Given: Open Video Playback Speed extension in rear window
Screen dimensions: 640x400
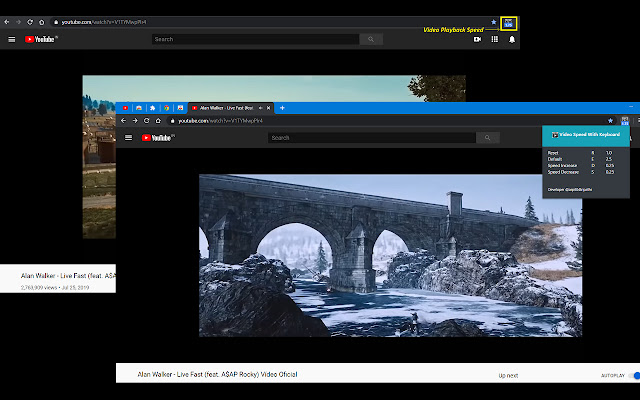Looking at the screenshot, I should pyautogui.click(x=508, y=23).
